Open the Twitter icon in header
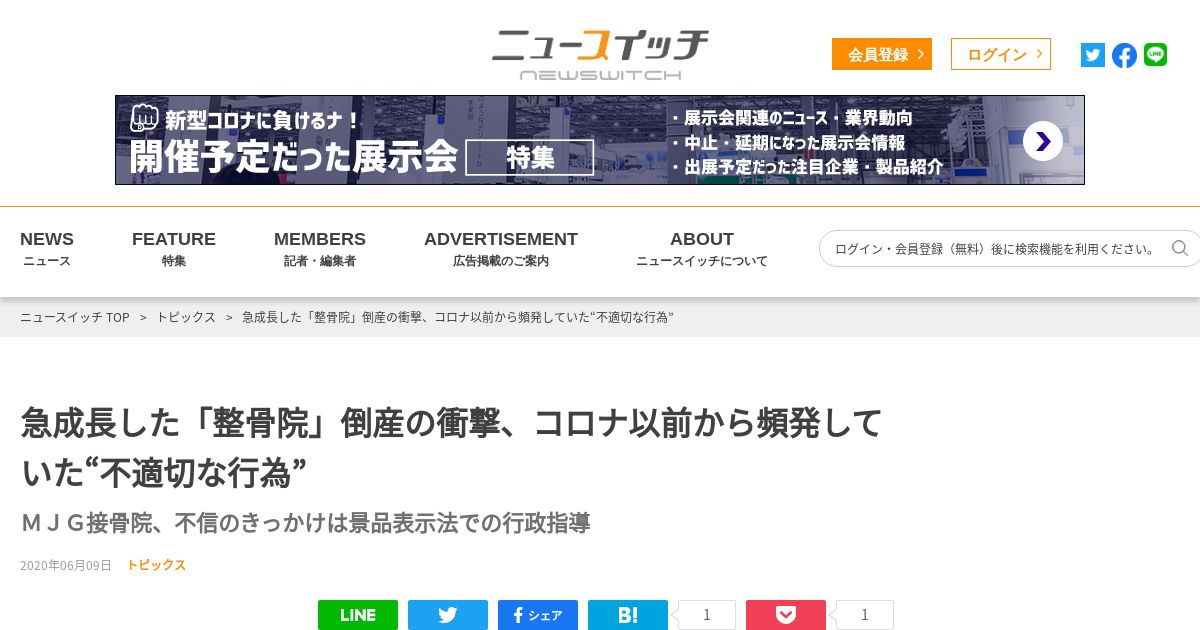1200x630 pixels. tap(1093, 55)
